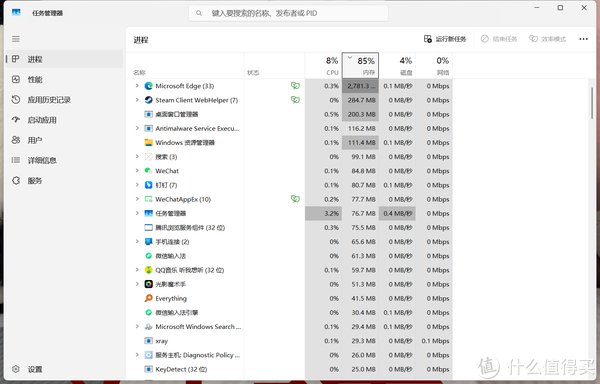Click the WeChatAppEx process icon
This screenshot has width=600, height=384.
point(148,199)
